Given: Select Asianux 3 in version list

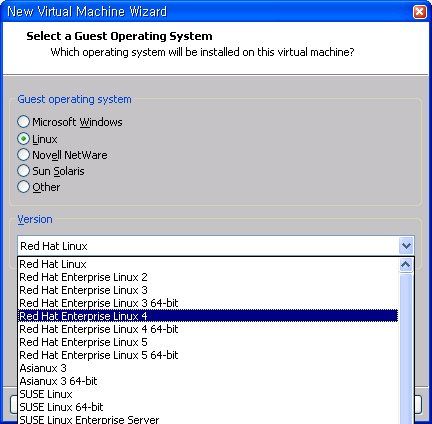Looking at the screenshot, I should pyautogui.click(x=208, y=368).
